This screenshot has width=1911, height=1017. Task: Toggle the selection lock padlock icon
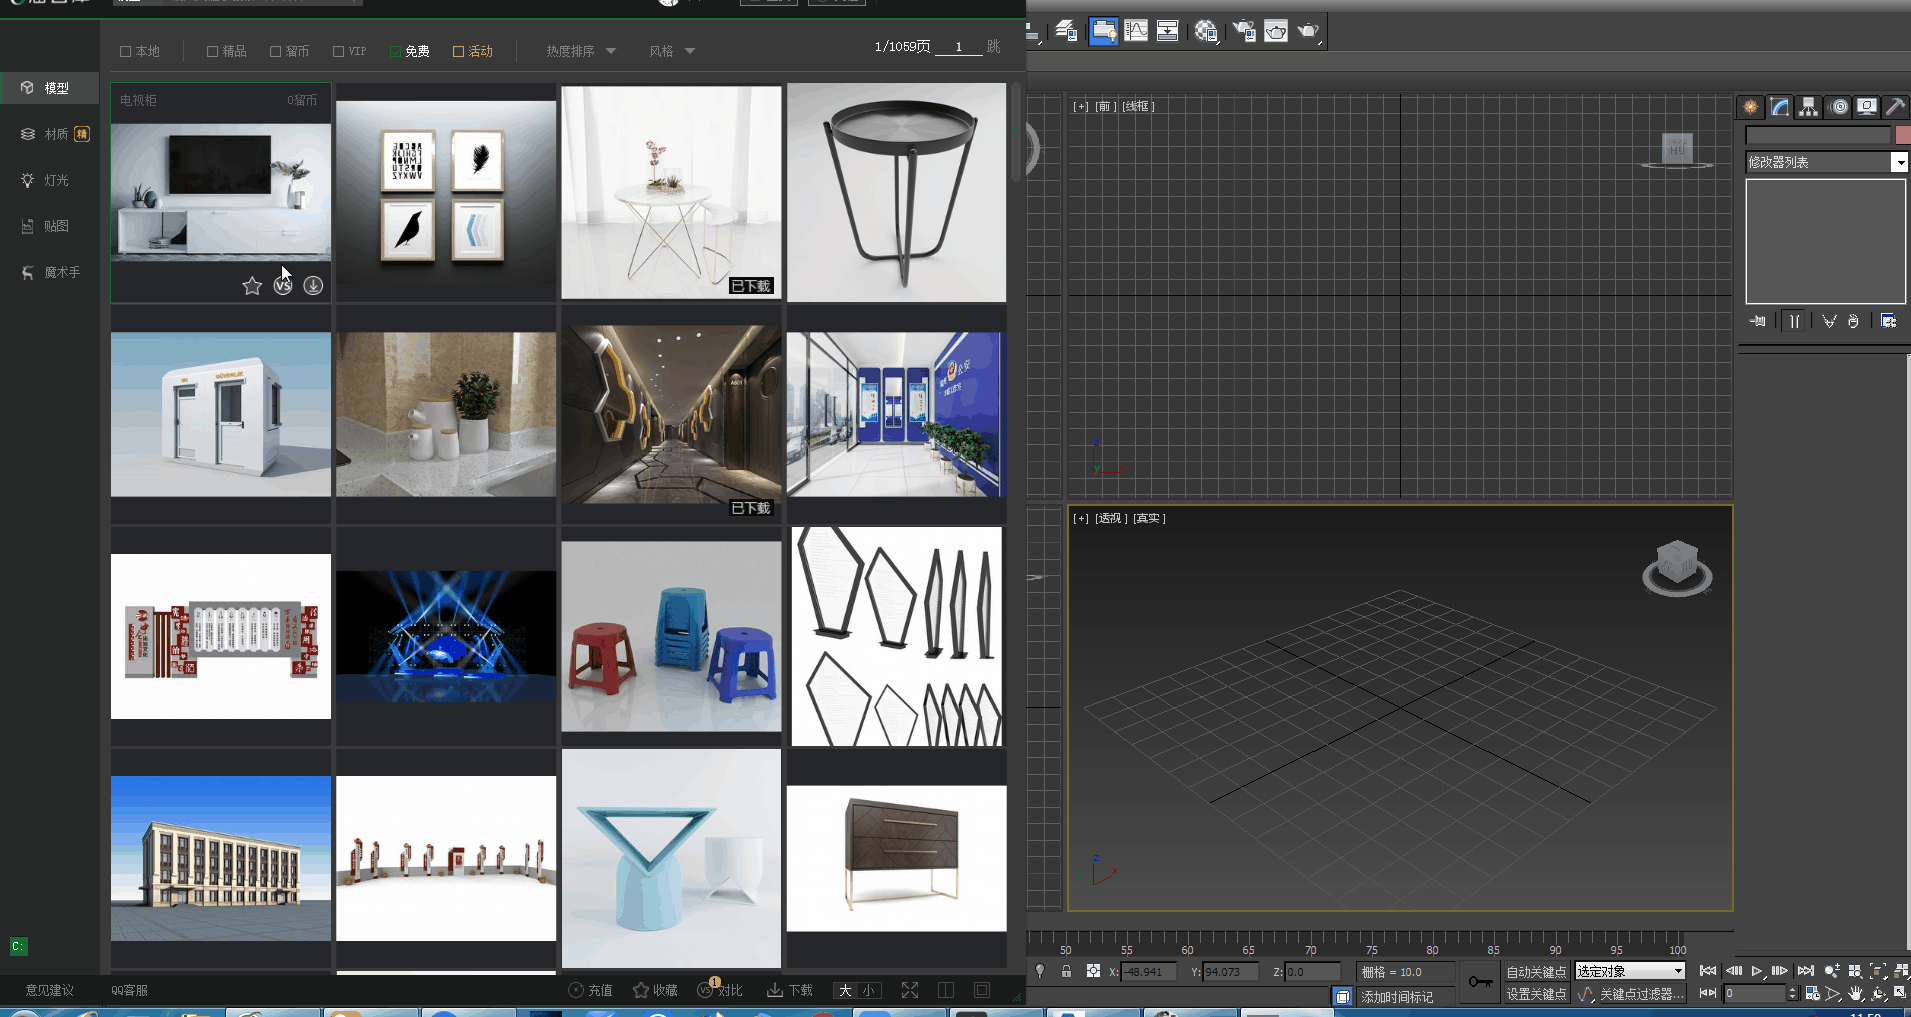(1067, 971)
